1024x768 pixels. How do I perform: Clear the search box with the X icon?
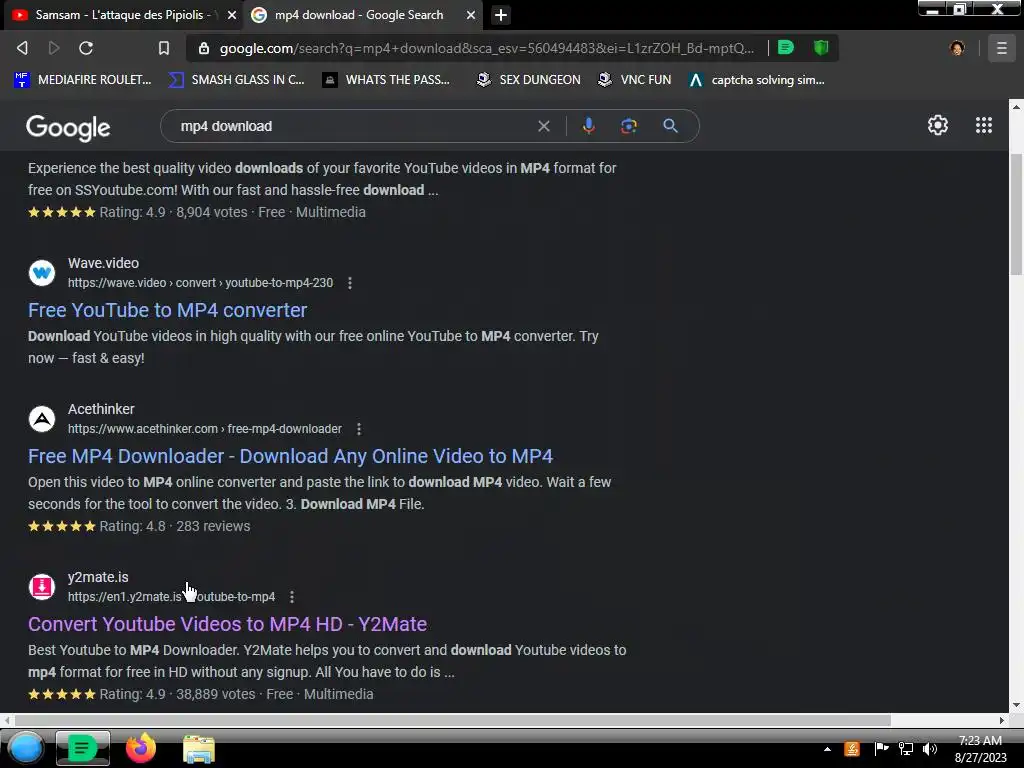click(x=543, y=126)
